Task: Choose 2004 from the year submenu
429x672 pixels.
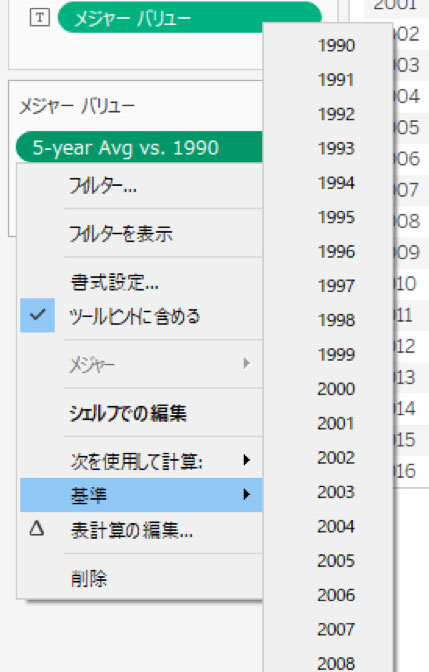Action: pyautogui.click(x=336, y=526)
